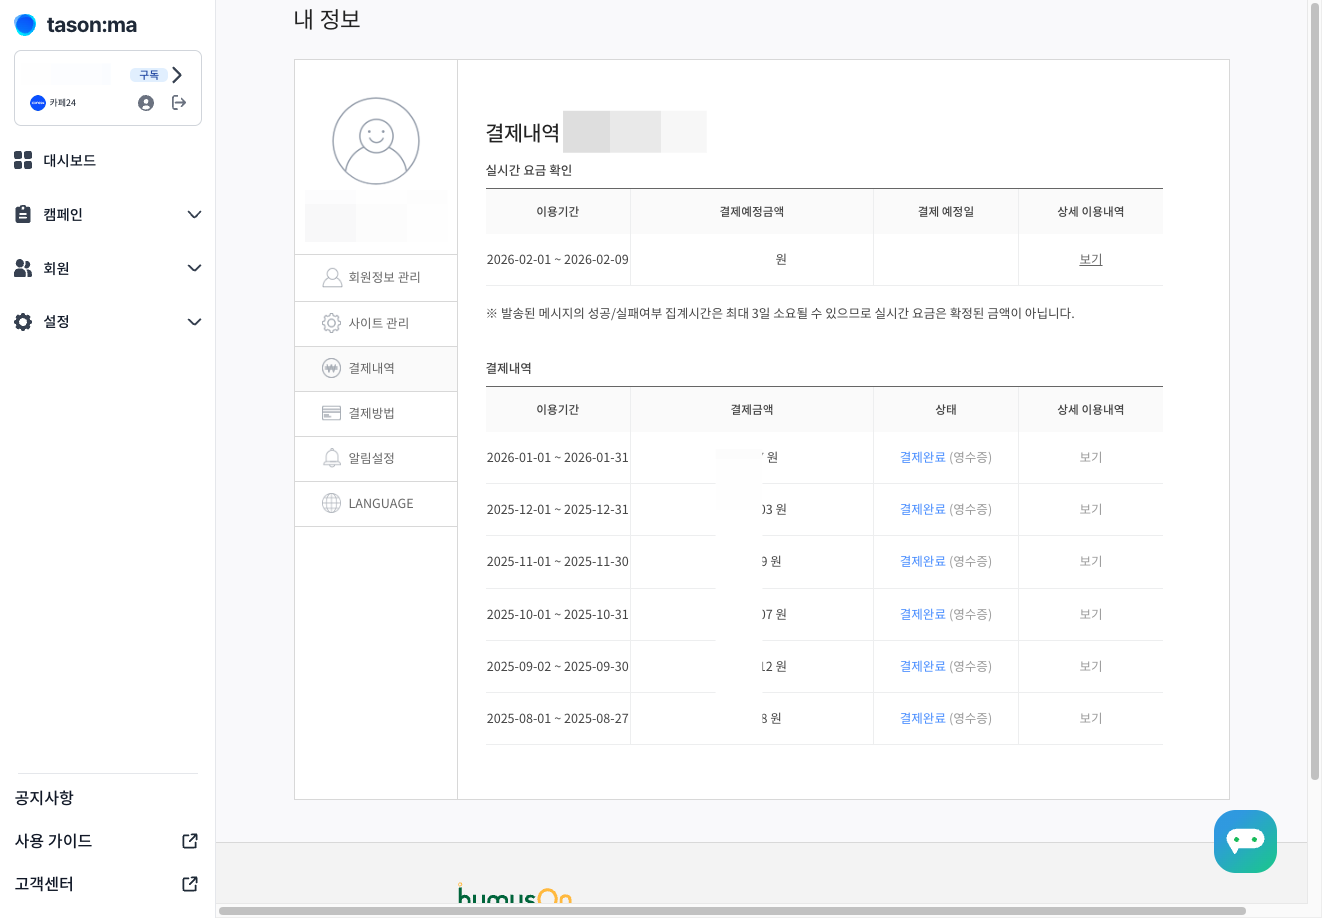Click the 2025-12-01 ~ 2025-12-31 period cell

pos(558,509)
